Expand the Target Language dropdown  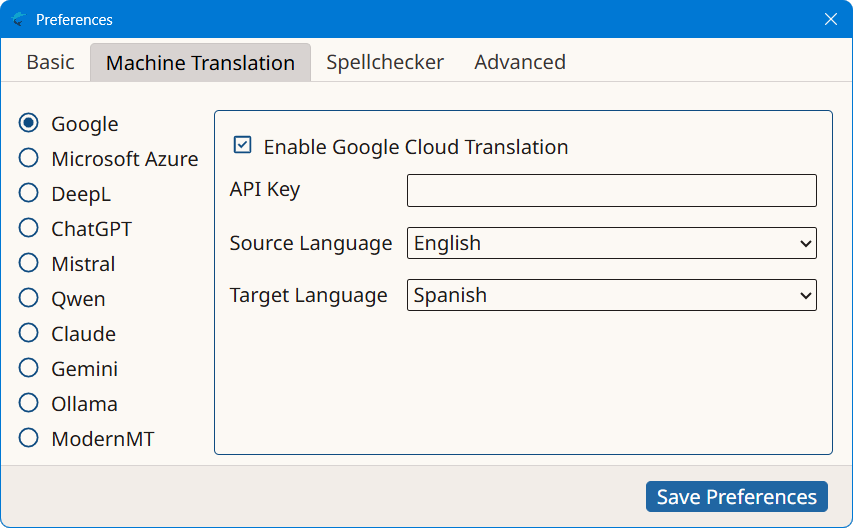[611, 295]
